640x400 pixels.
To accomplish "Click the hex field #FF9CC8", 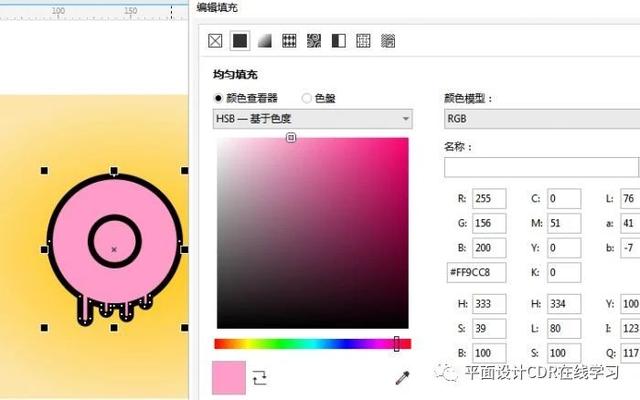I will click(476, 273).
